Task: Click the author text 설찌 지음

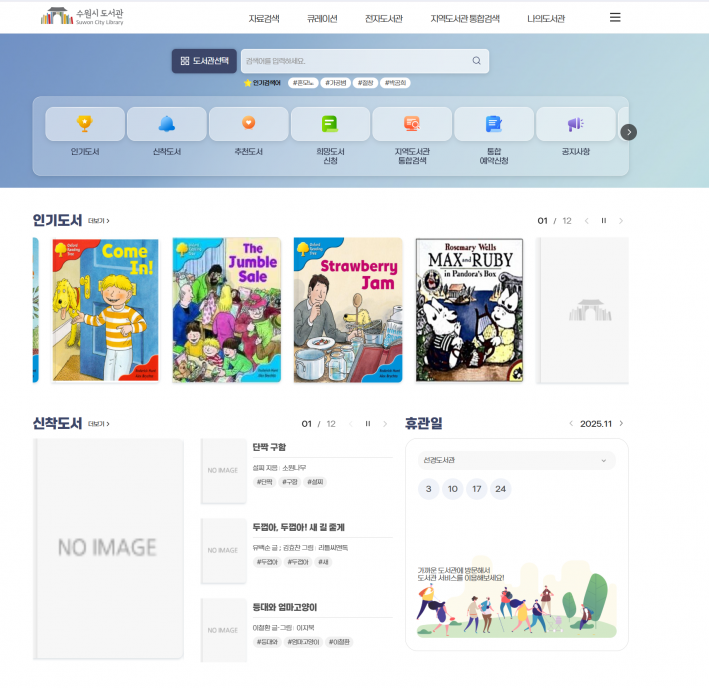Action: tap(265, 467)
